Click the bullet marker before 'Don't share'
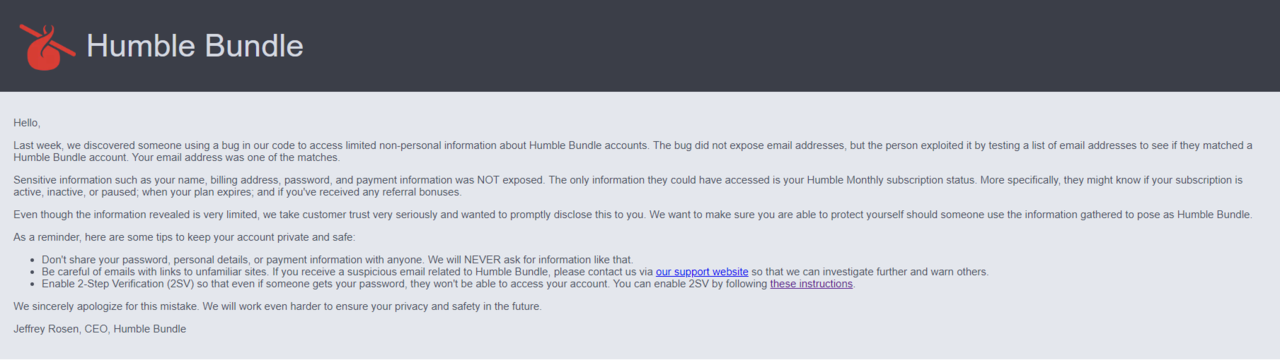Screen dimensions: 1280x360 (31, 260)
